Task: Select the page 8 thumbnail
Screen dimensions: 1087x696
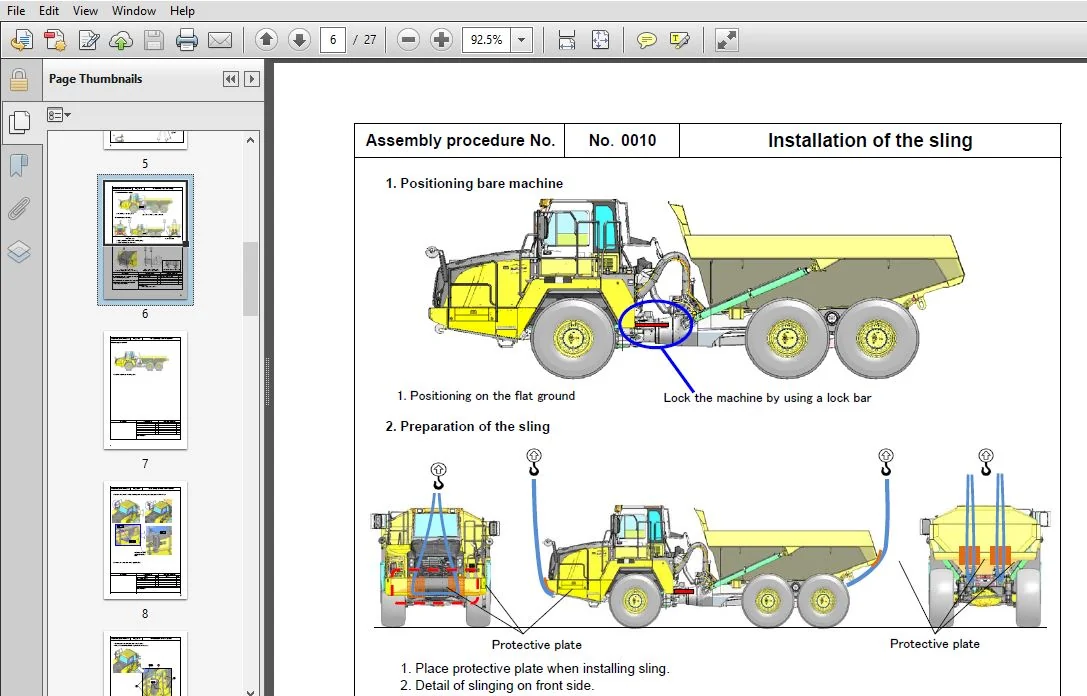Action: (x=145, y=540)
